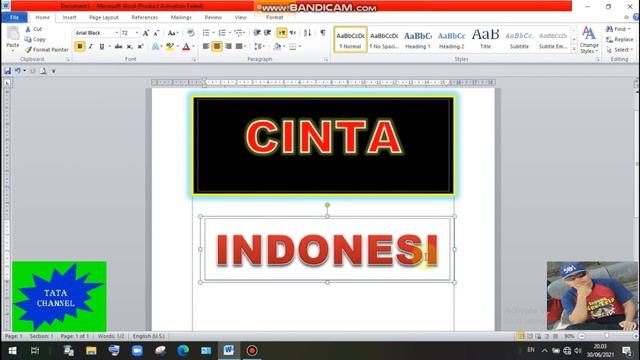
Task: Toggle Subscript formatting
Action: click(129, 47)
